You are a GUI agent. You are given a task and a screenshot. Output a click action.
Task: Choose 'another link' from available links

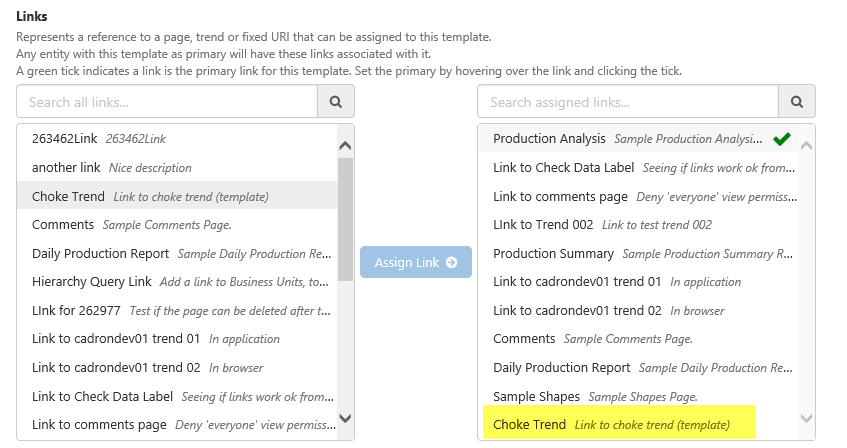click(66, 167)
